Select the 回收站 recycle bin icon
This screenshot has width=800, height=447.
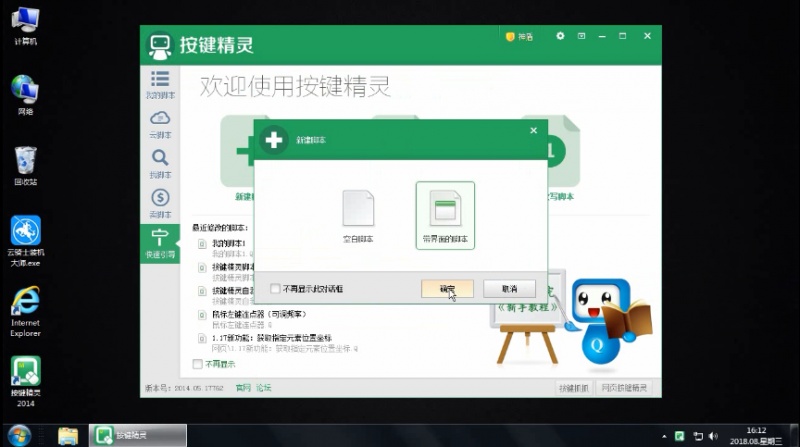(x=25, y=165)
